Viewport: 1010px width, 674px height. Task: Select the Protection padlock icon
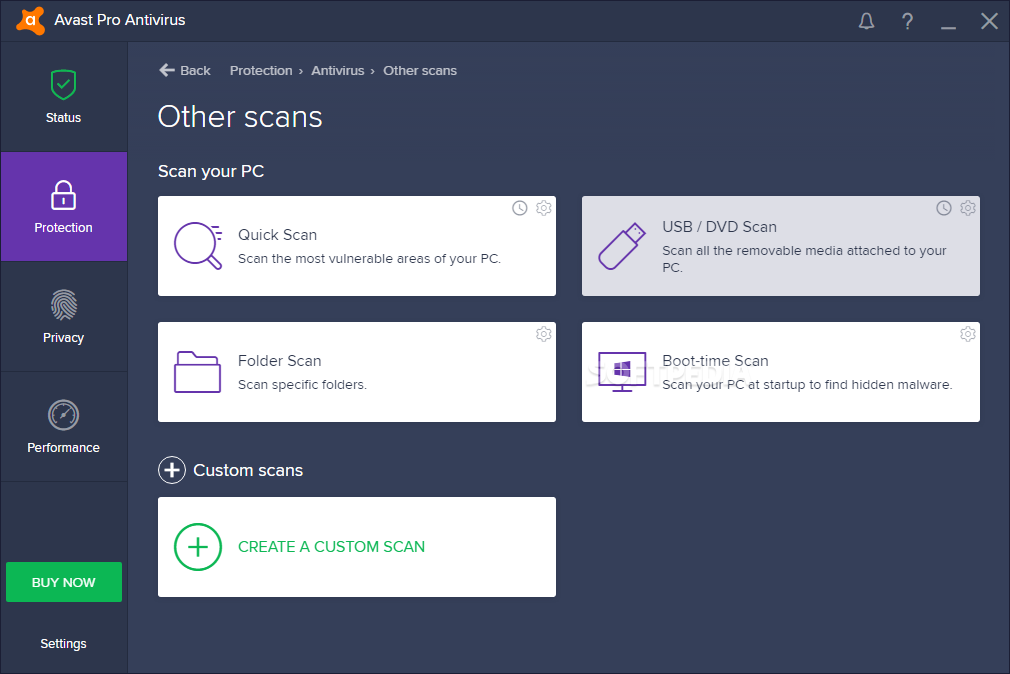pos(63,195)
